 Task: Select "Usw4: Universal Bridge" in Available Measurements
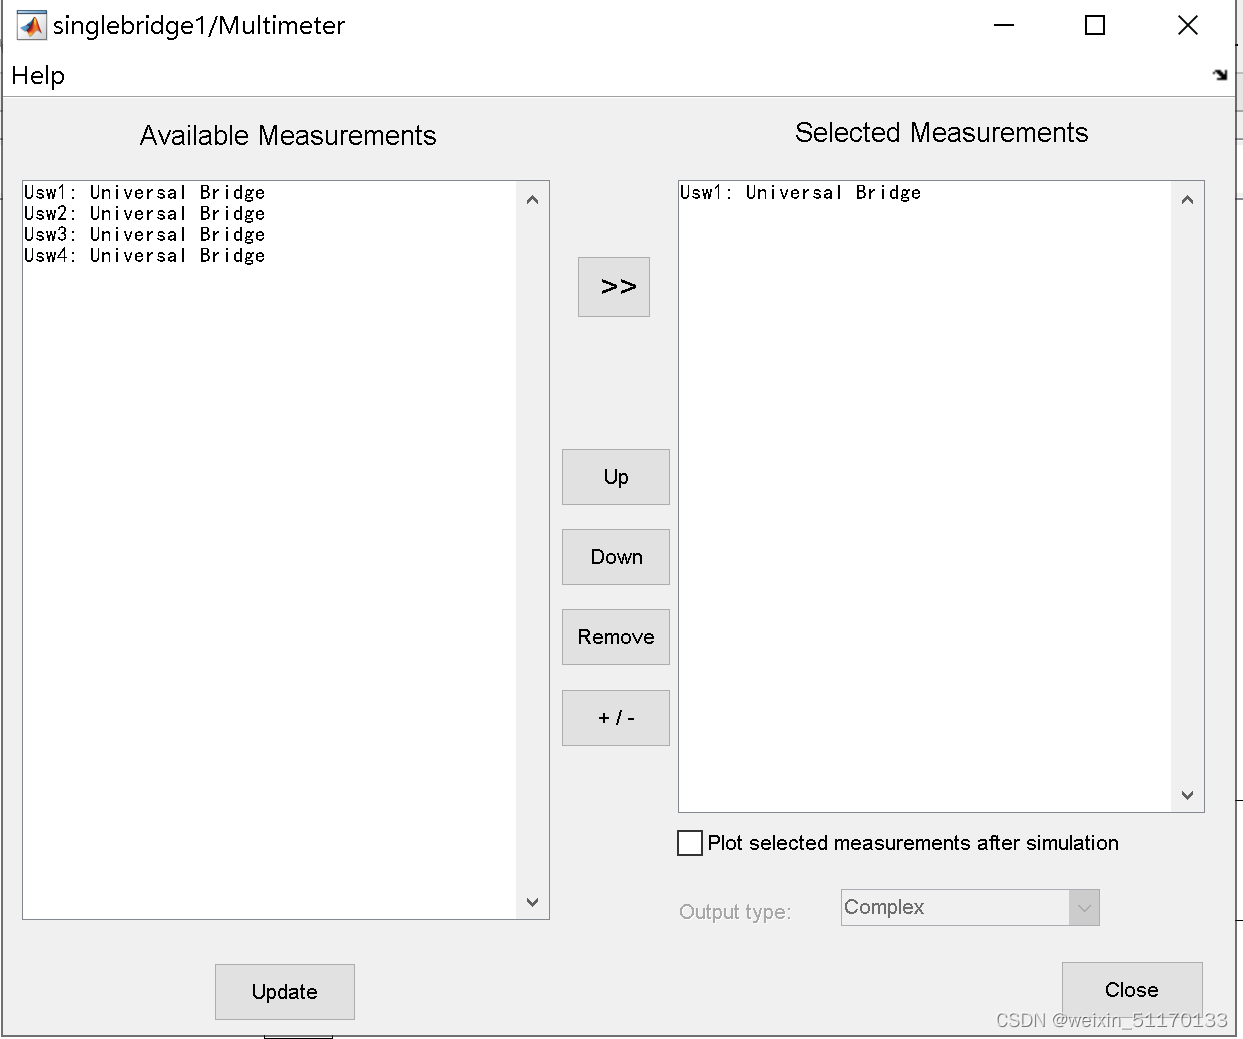point(143,255)
